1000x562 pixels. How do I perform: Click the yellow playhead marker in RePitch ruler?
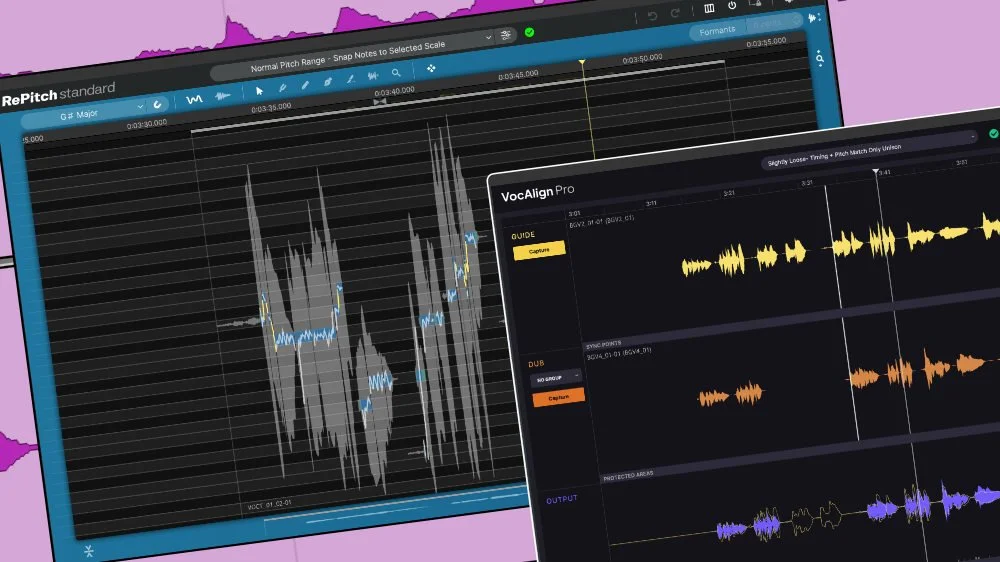[x=582, y=62]
